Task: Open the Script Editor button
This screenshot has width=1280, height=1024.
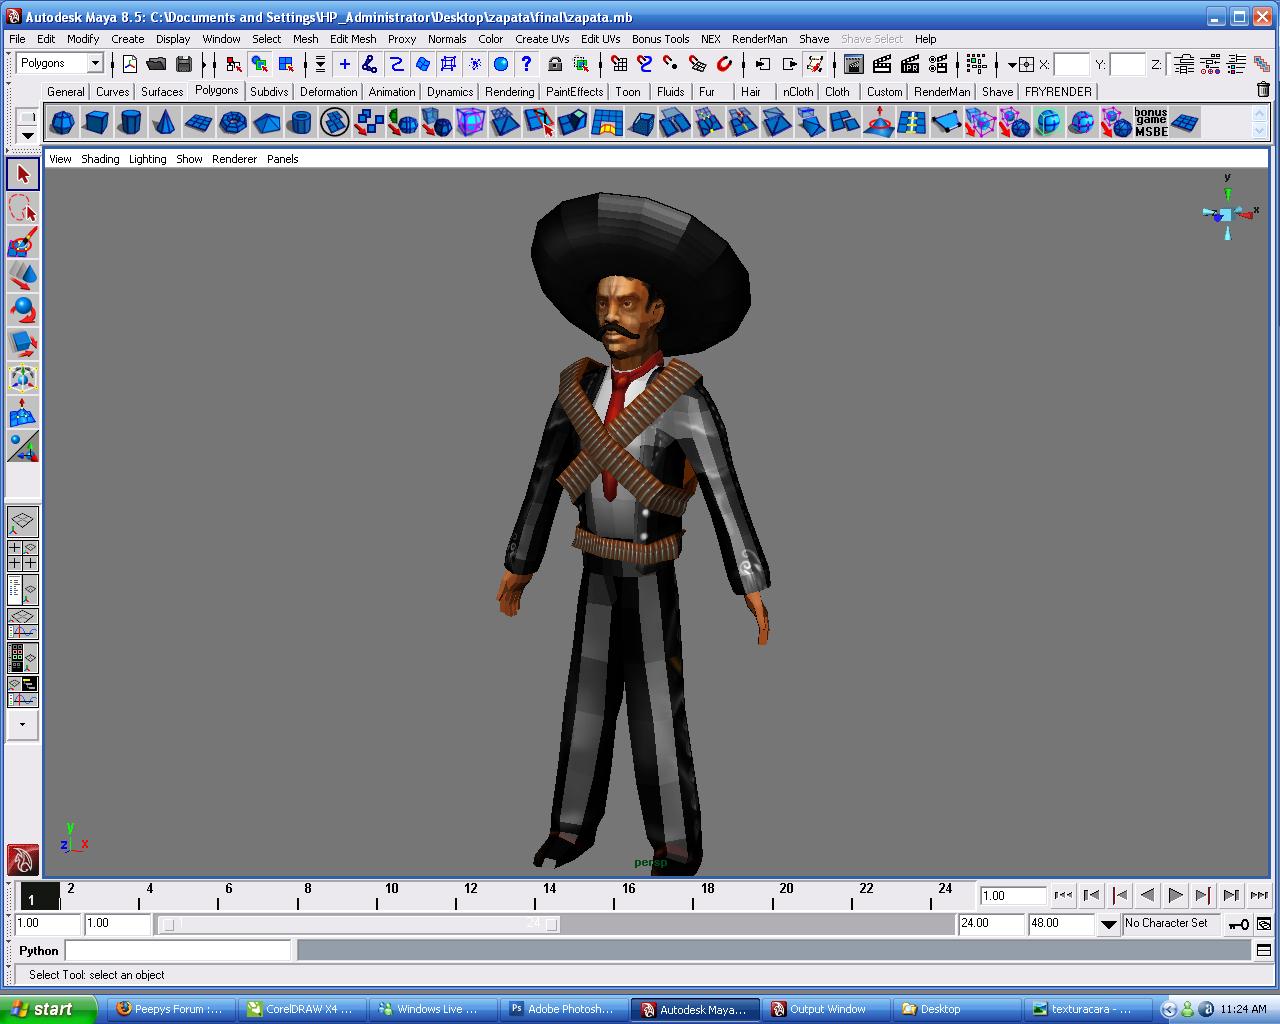Action: click(1263, 950)
